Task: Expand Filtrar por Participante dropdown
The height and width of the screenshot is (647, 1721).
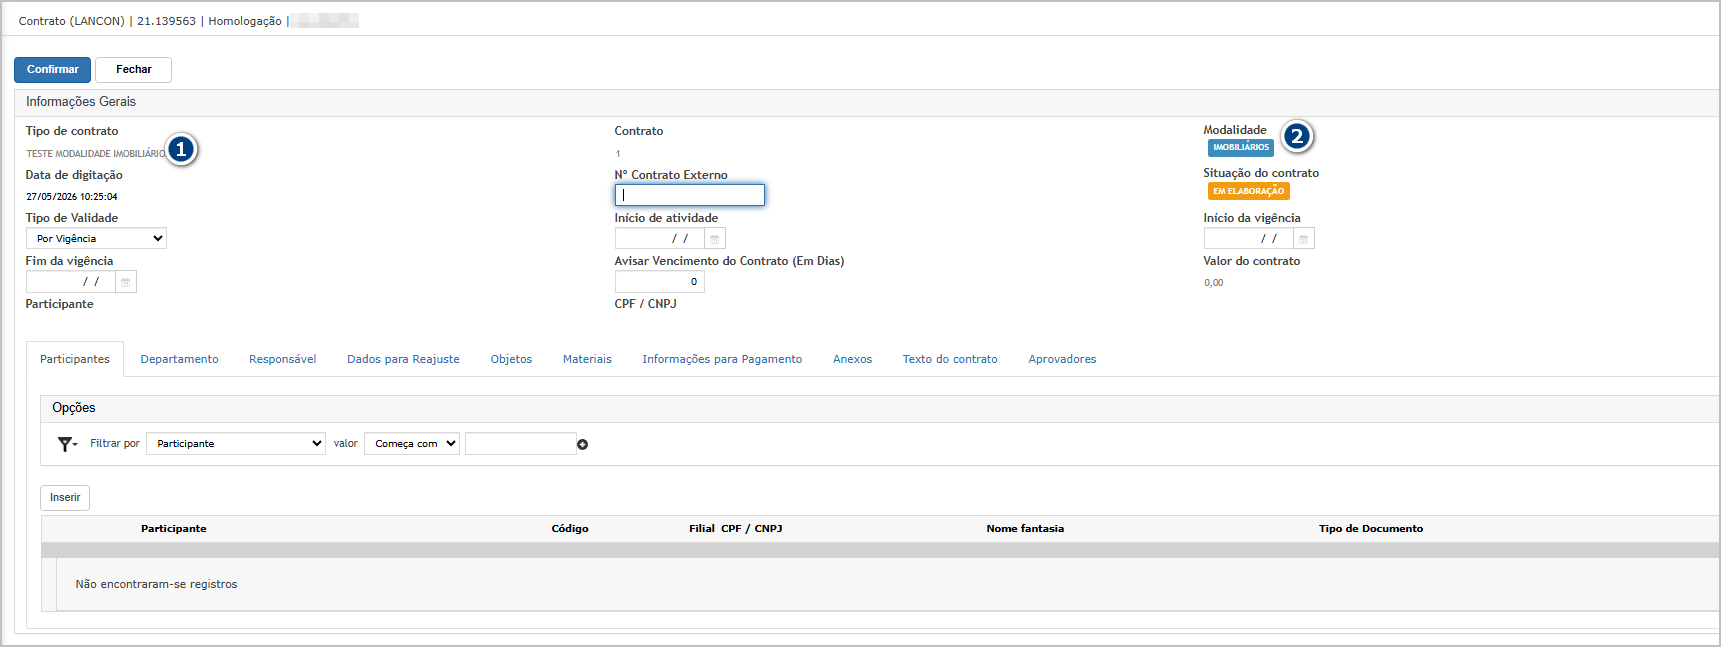Action: 236,444
